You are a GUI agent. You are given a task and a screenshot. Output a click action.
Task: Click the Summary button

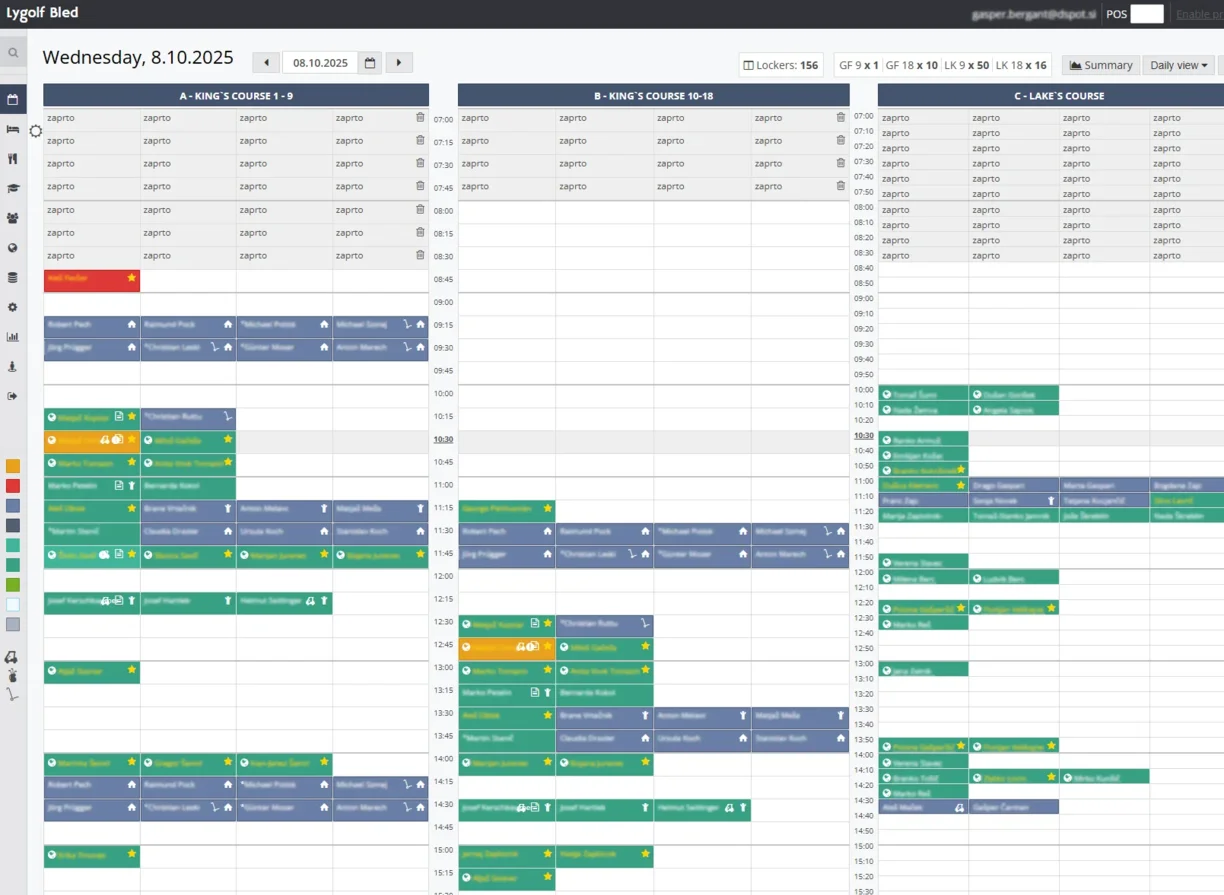1100,65
